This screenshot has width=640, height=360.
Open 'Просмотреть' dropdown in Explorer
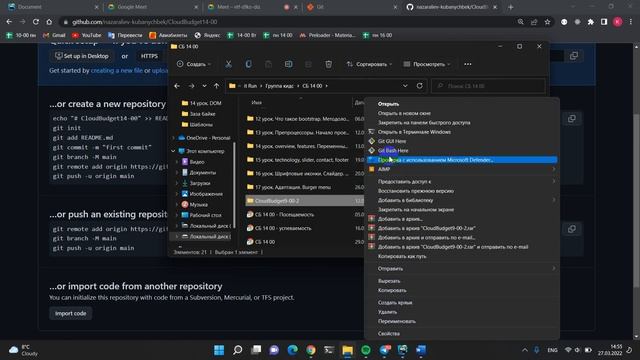[x=427, y=64]
